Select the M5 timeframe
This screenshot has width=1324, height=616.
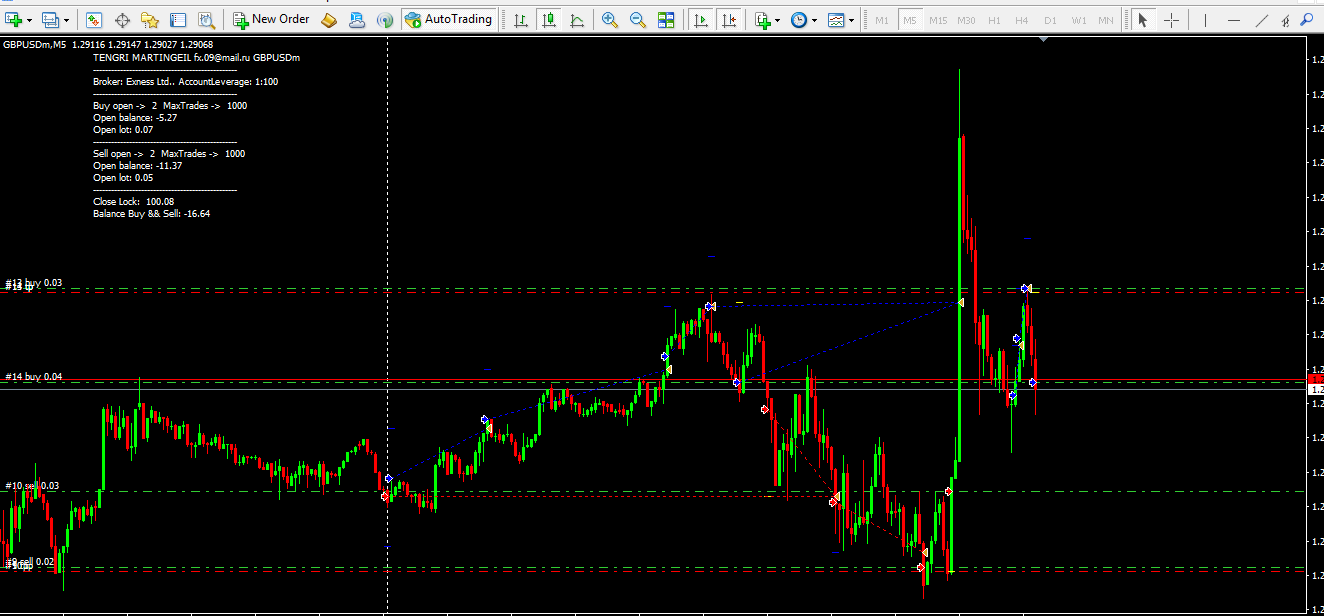coord(910,20)
